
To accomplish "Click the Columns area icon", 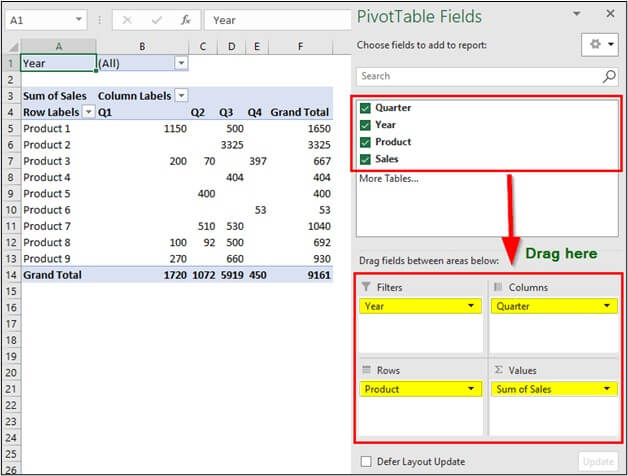I will click(x=498, y=286).
